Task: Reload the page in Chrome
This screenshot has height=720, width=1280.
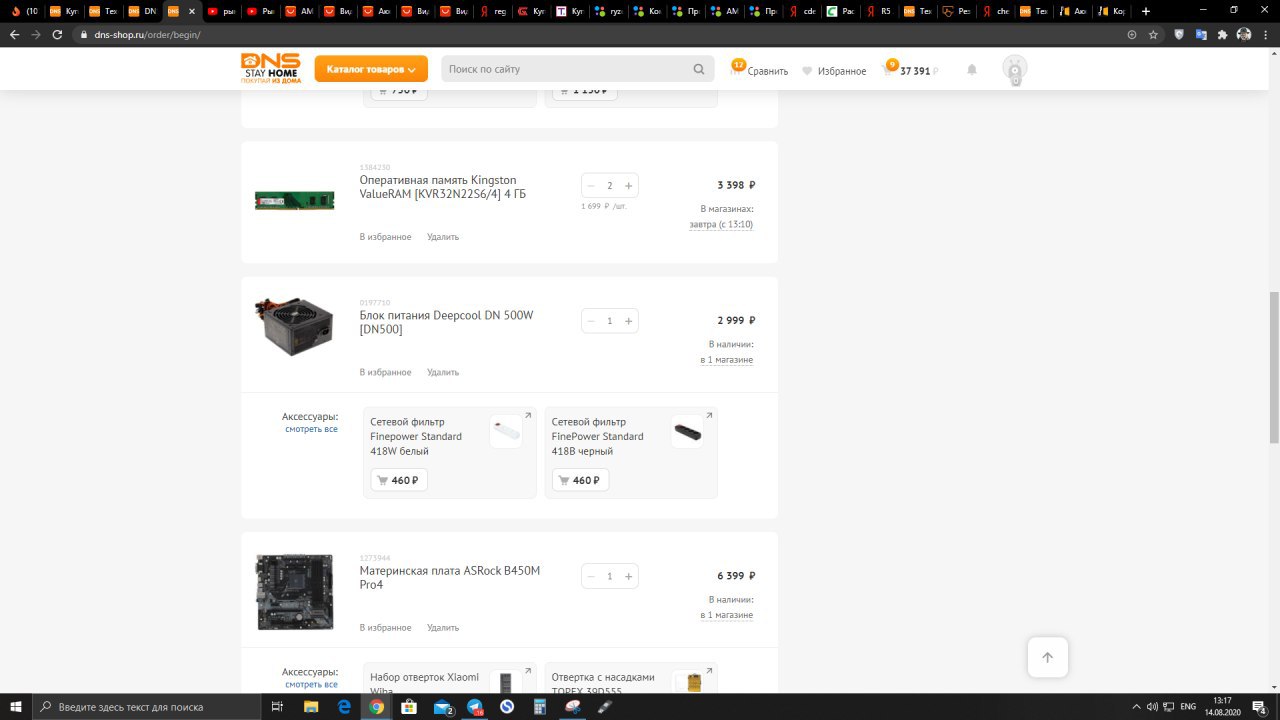Action: point(57,34)
